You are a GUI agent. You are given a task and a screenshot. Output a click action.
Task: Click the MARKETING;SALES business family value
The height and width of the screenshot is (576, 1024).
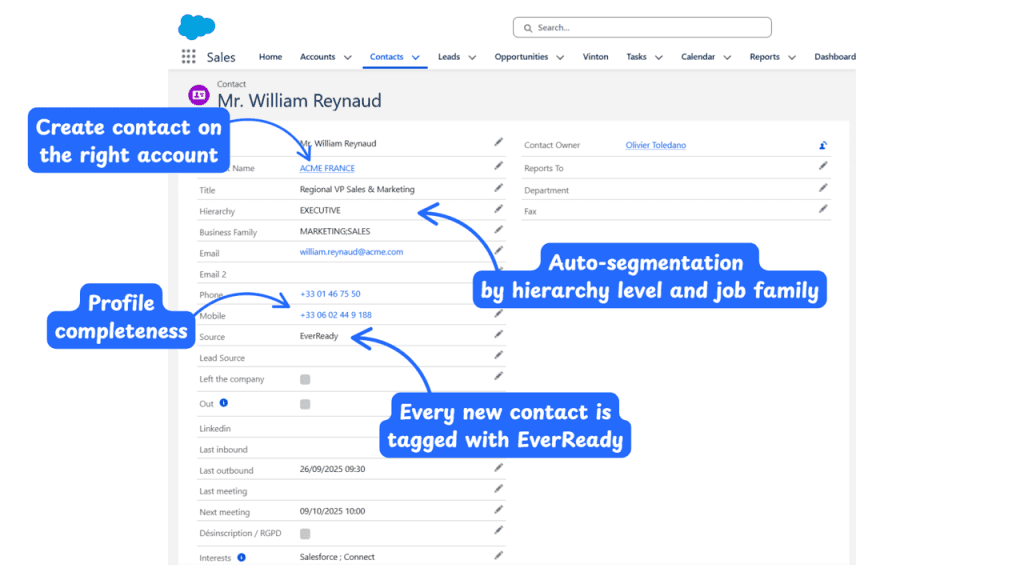335,231
